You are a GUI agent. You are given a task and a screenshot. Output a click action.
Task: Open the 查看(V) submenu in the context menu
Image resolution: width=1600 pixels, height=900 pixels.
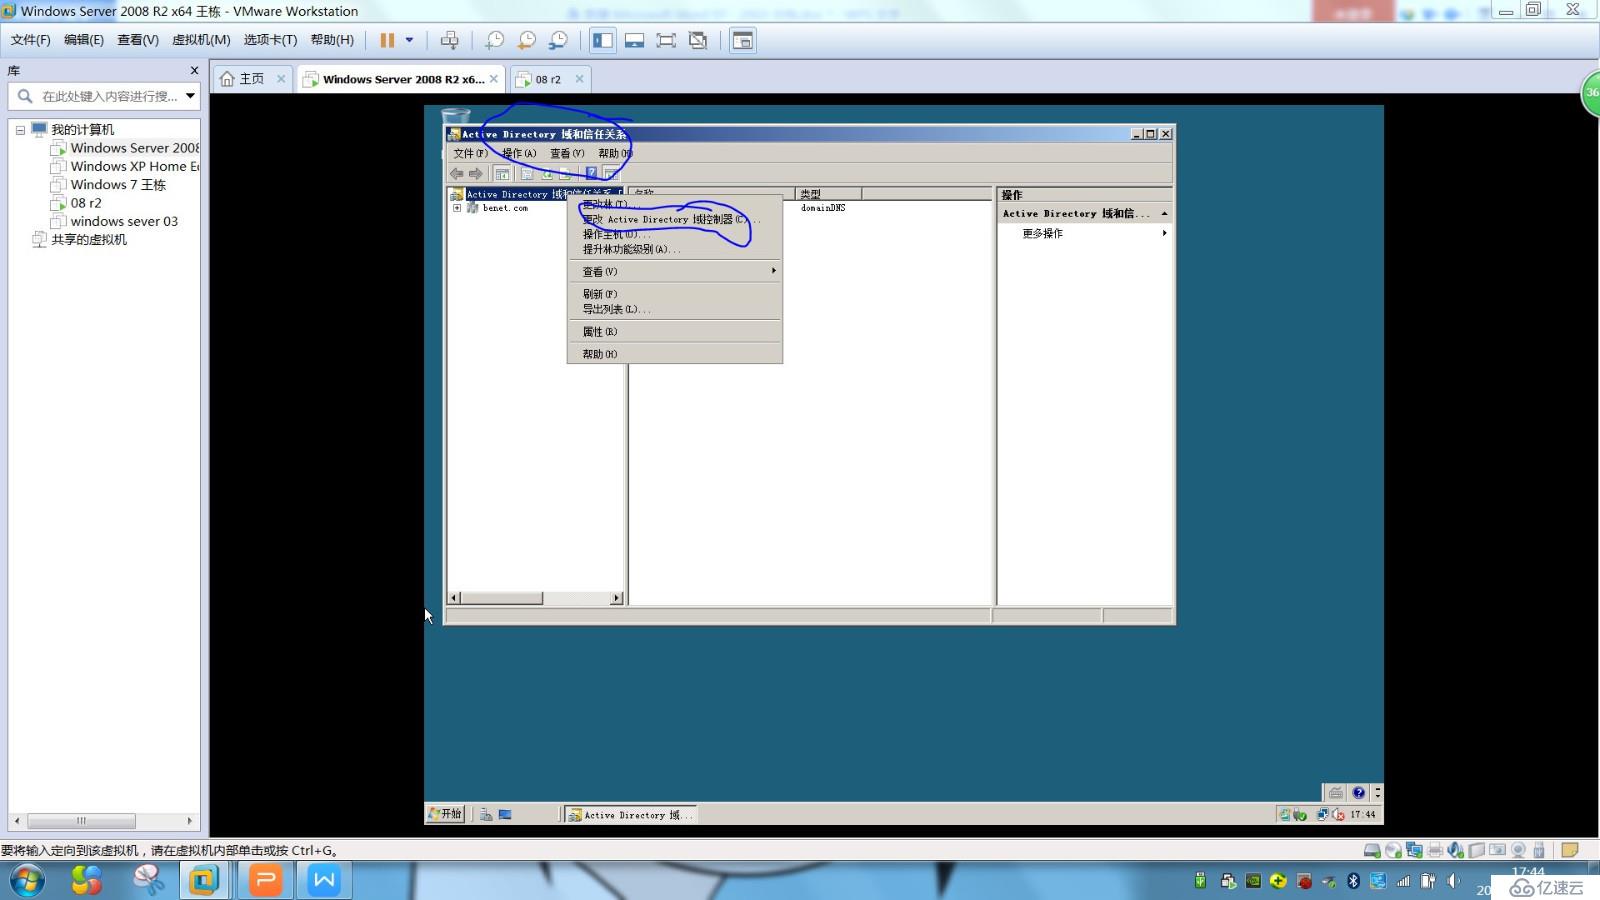674,271
